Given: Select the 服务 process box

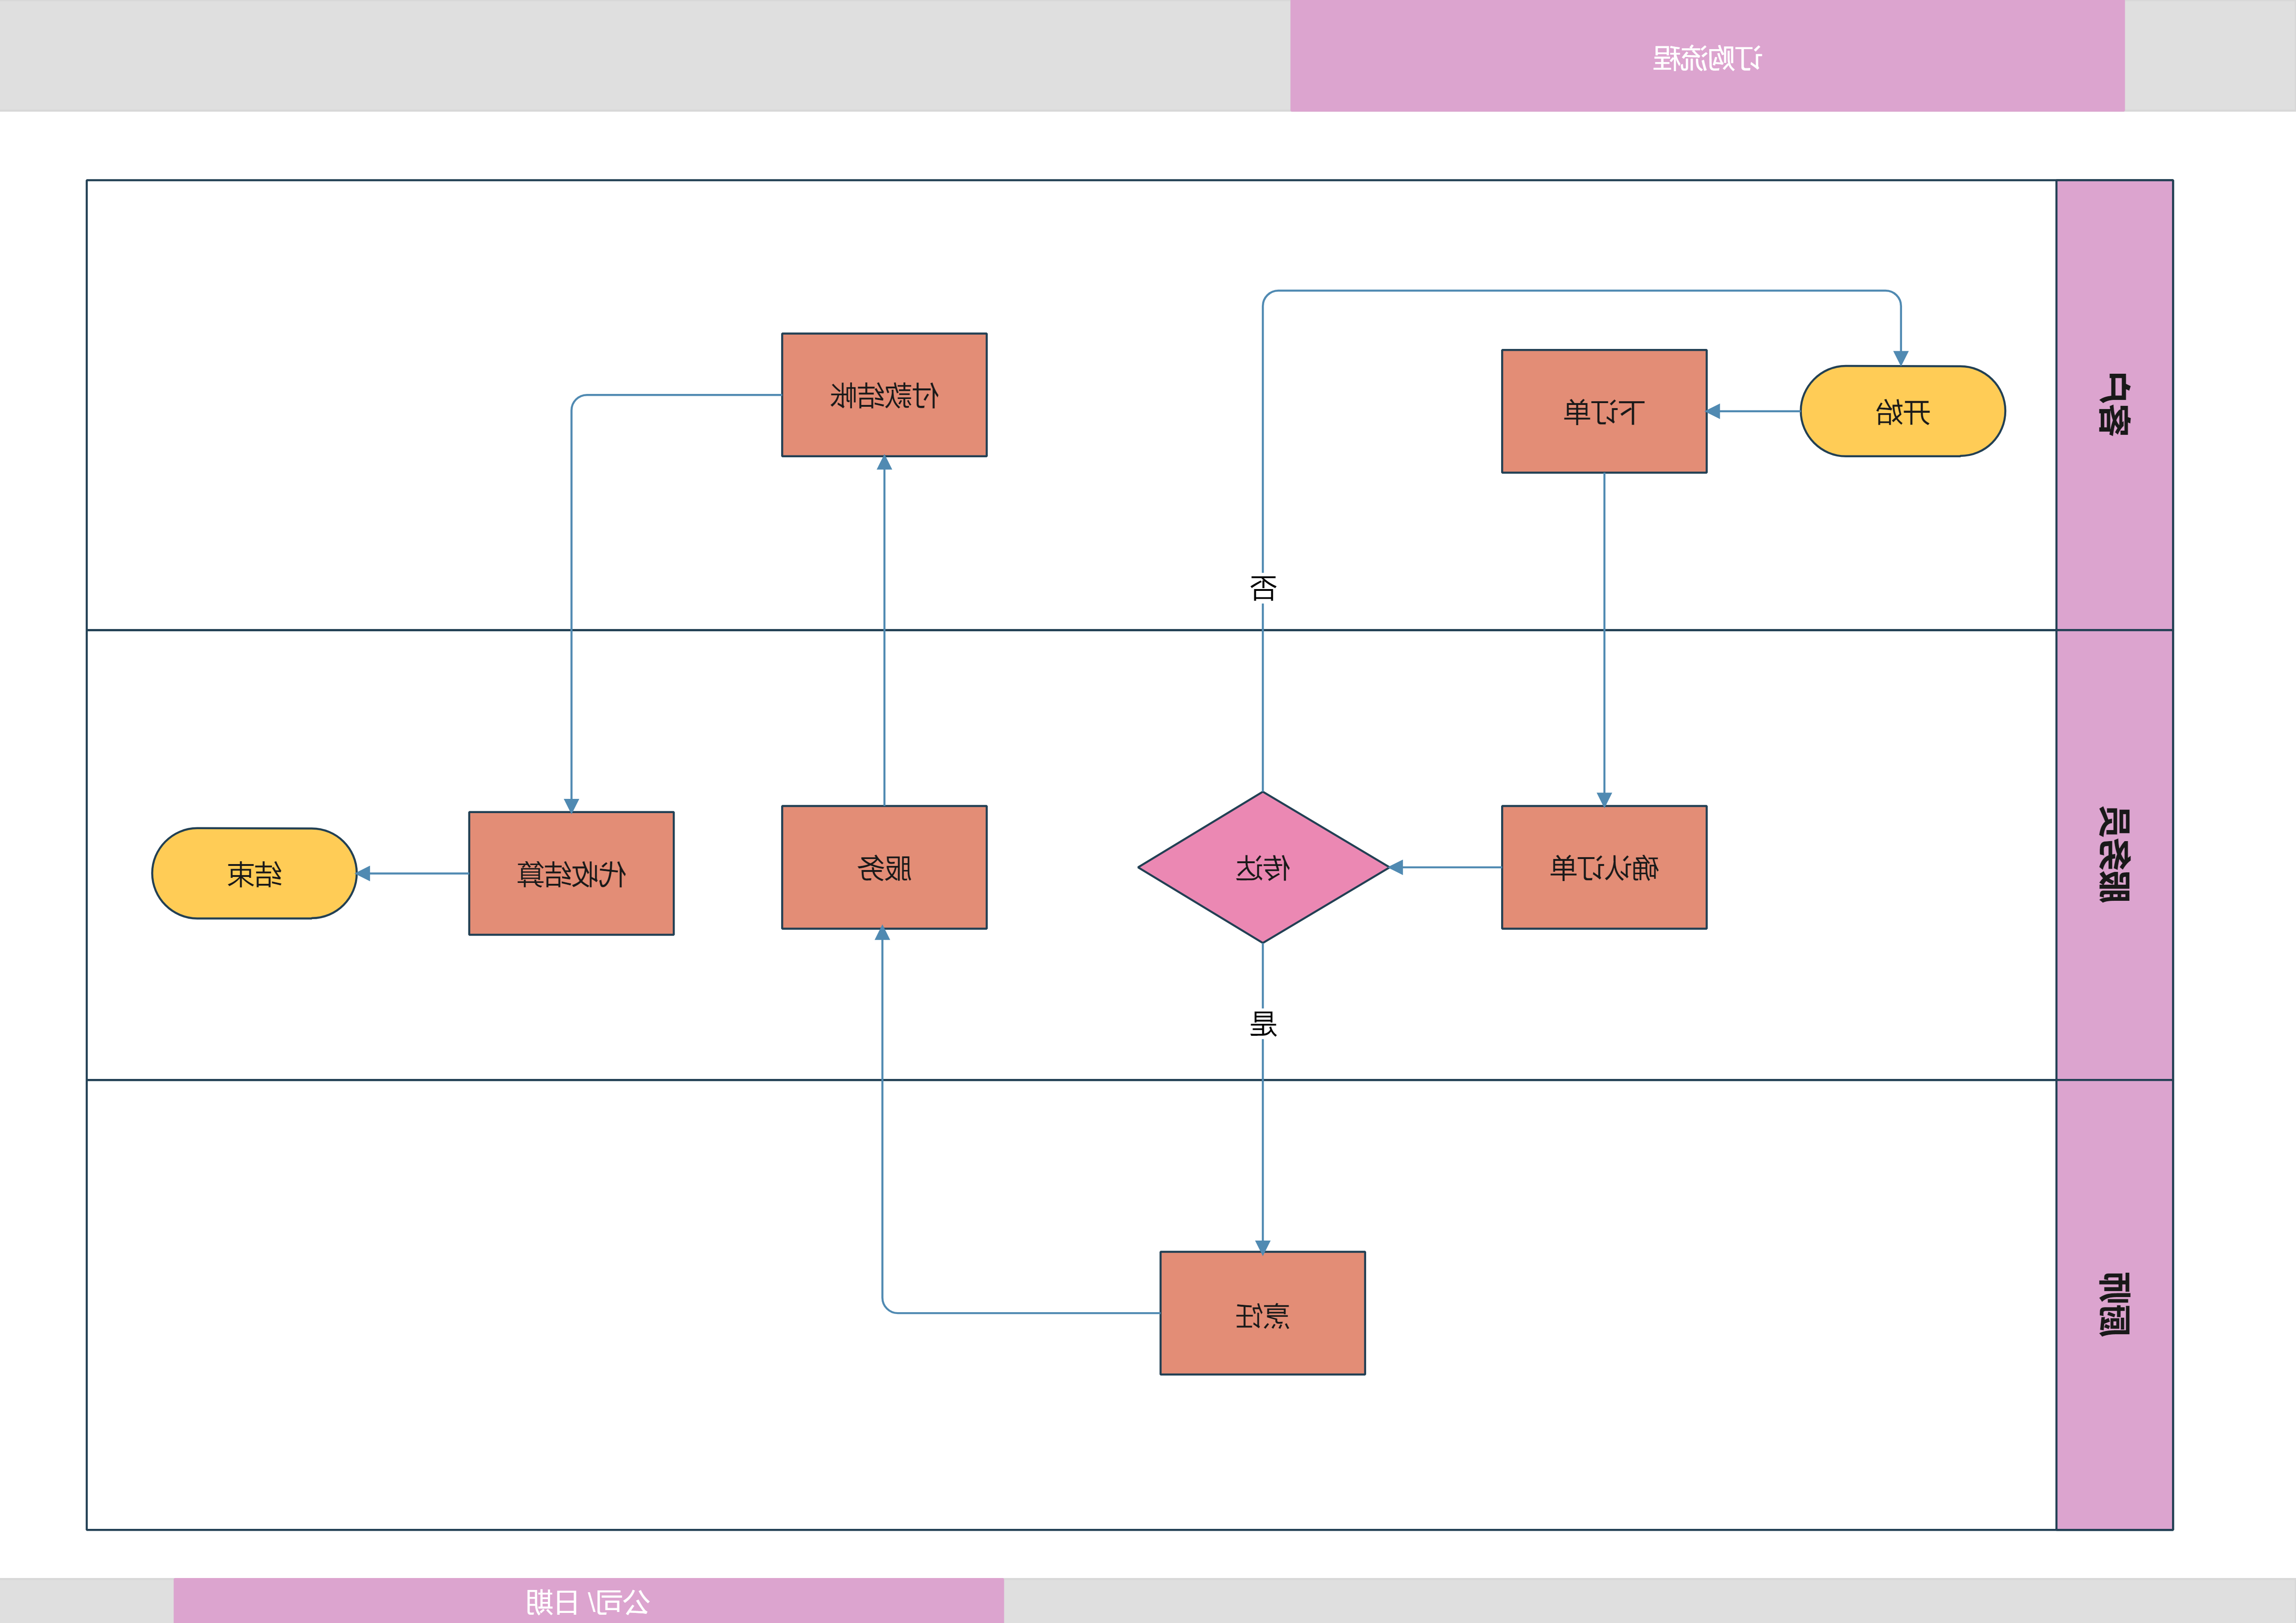Looking at the screenshot, I should pos(884,867).
